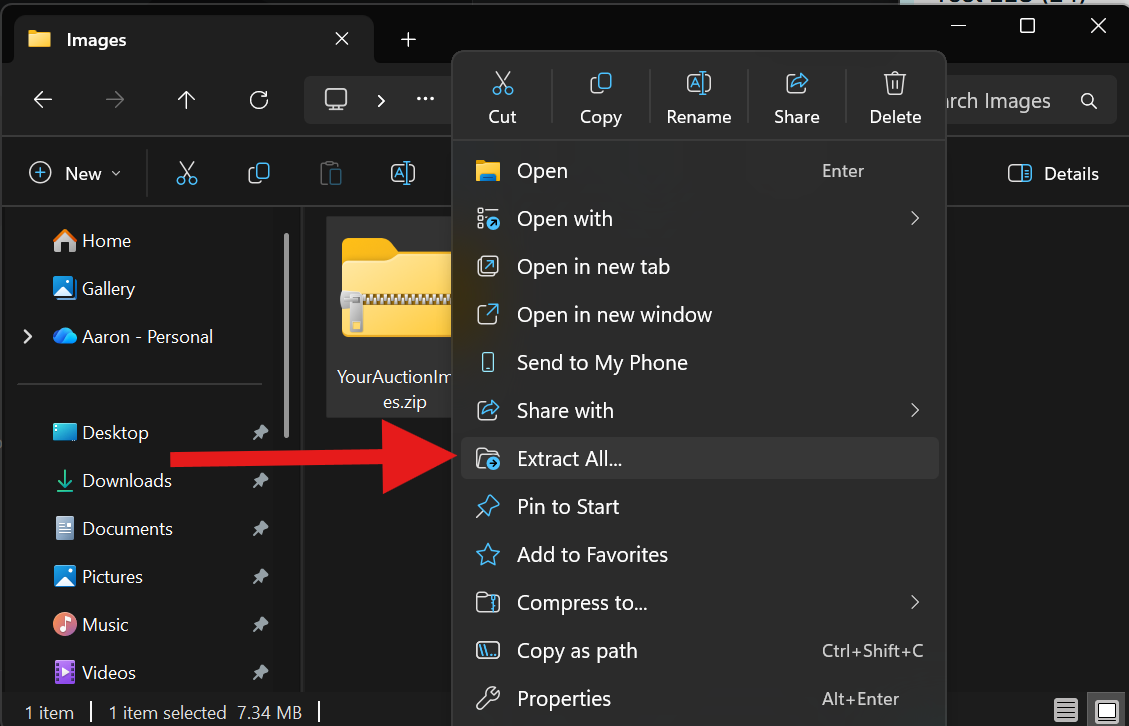The width and height of the screenshot is (1129, 726).
Task: Open the New item dropdown
Action: click(75, 174)
